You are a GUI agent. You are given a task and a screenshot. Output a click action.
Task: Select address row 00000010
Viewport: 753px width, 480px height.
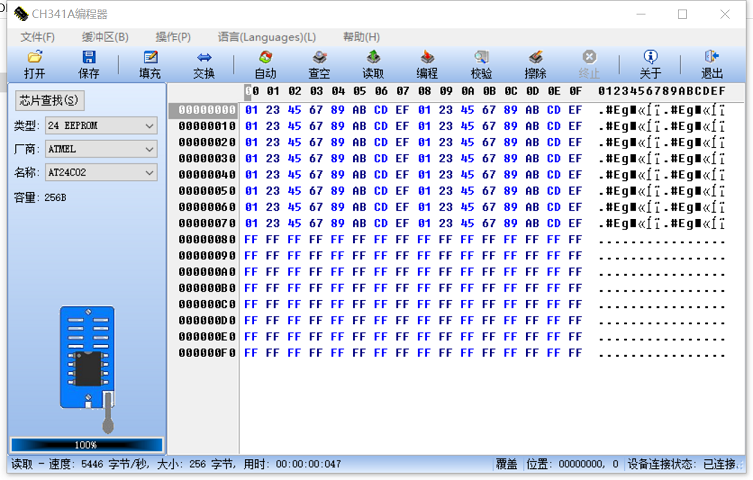[x=206, y=126]
